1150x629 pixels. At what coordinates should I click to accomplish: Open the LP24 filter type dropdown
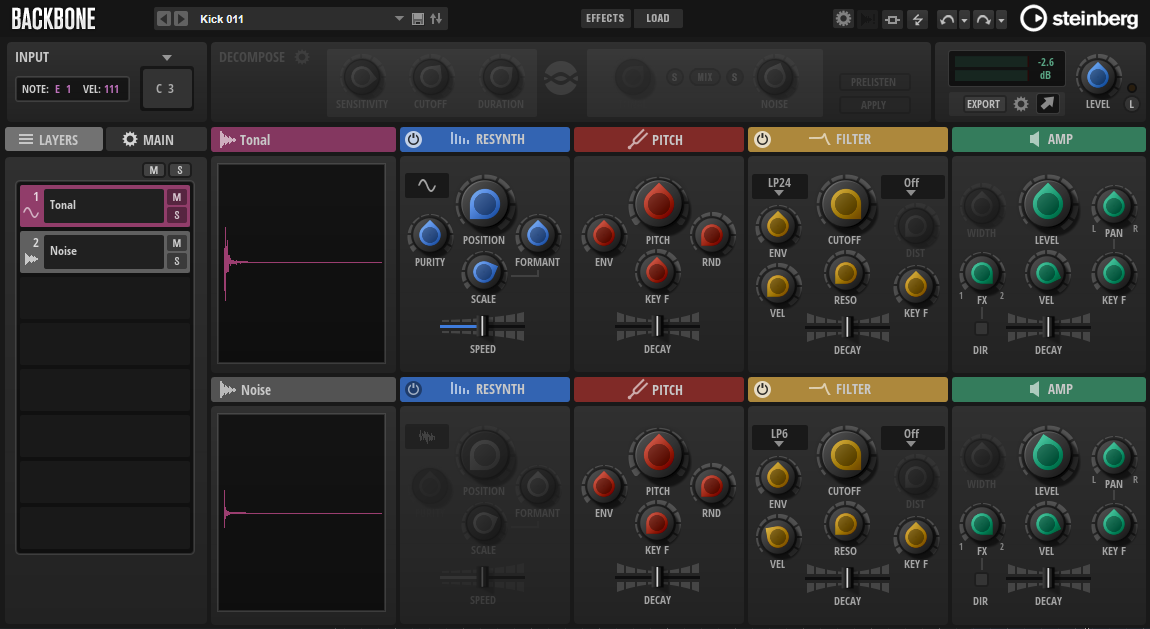tap(780, 186)
